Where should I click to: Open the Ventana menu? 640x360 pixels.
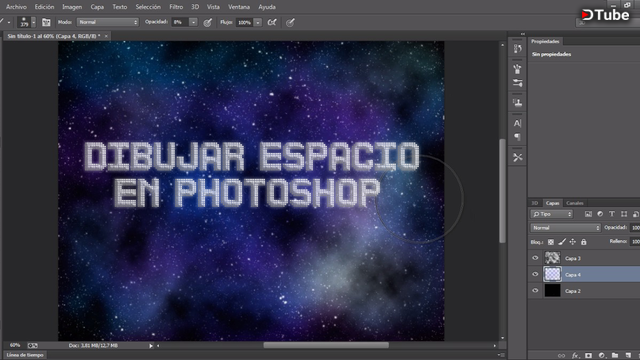tap(239, 7)
